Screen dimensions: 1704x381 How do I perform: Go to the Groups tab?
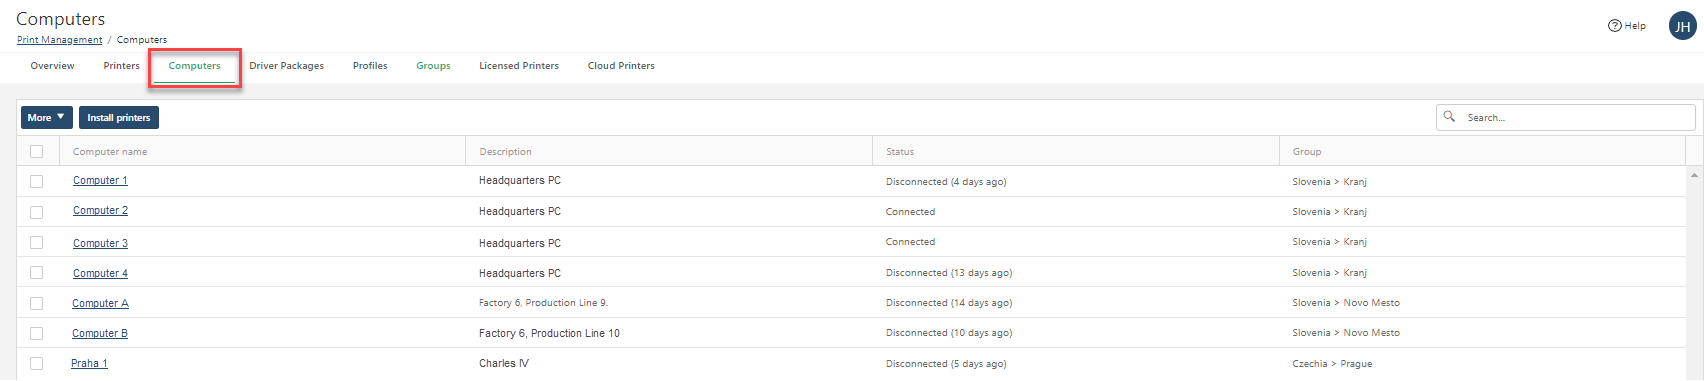coord(433,66)
